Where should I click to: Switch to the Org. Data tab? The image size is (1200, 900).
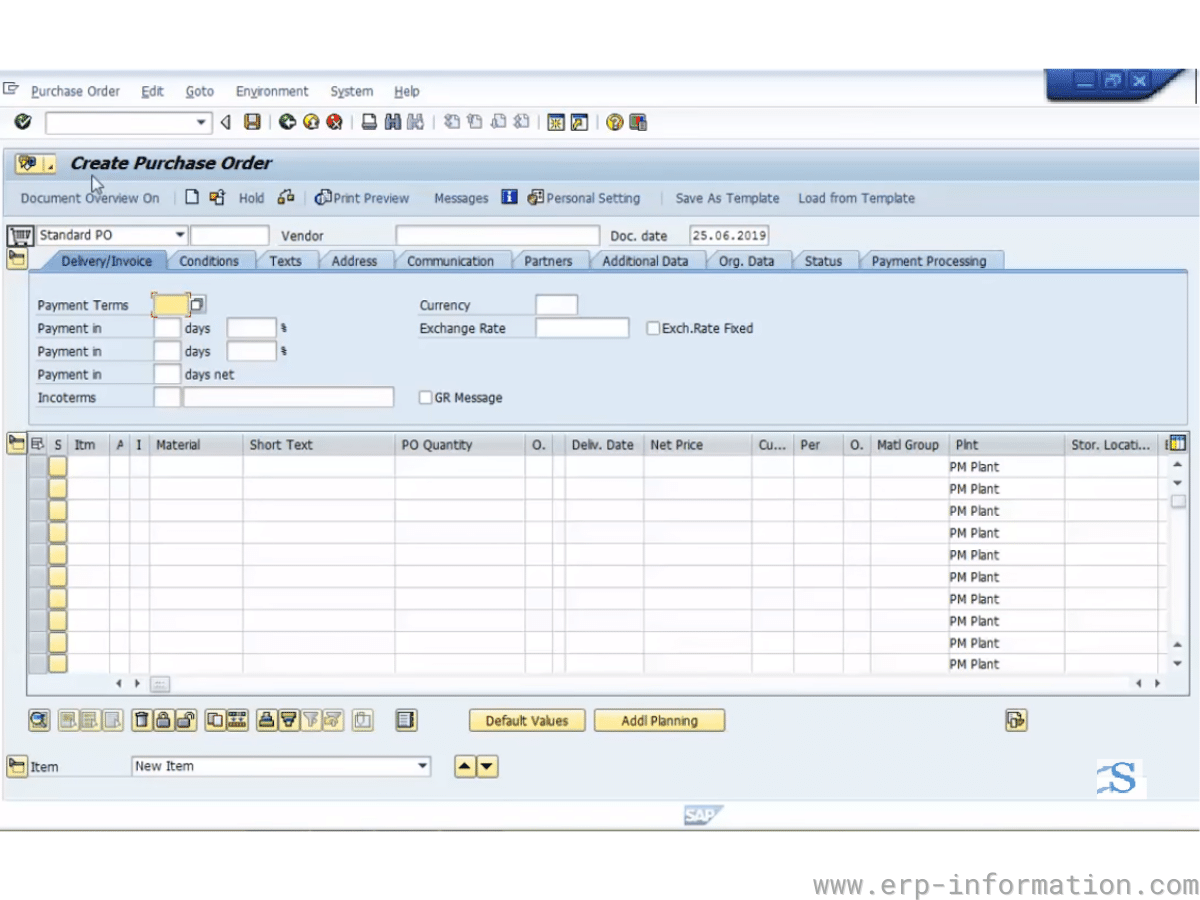pyautogui.click(x=747, y=261)
